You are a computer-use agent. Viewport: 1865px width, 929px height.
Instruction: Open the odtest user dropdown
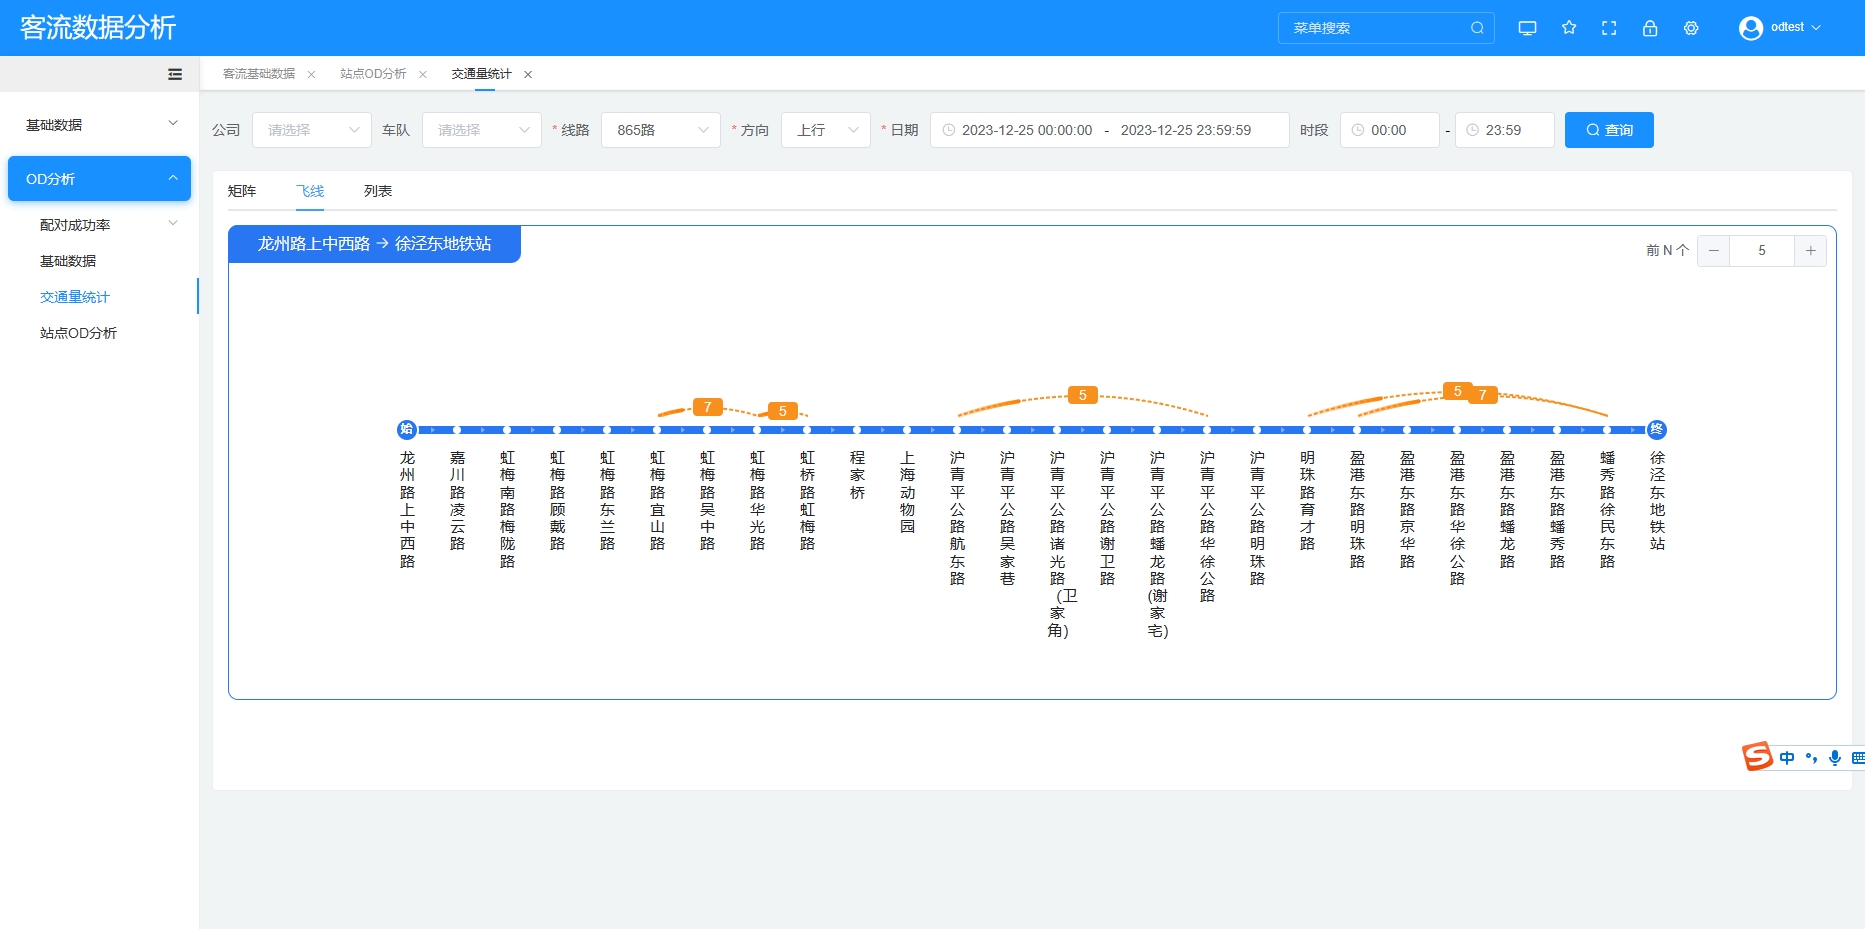(1795, 28)
